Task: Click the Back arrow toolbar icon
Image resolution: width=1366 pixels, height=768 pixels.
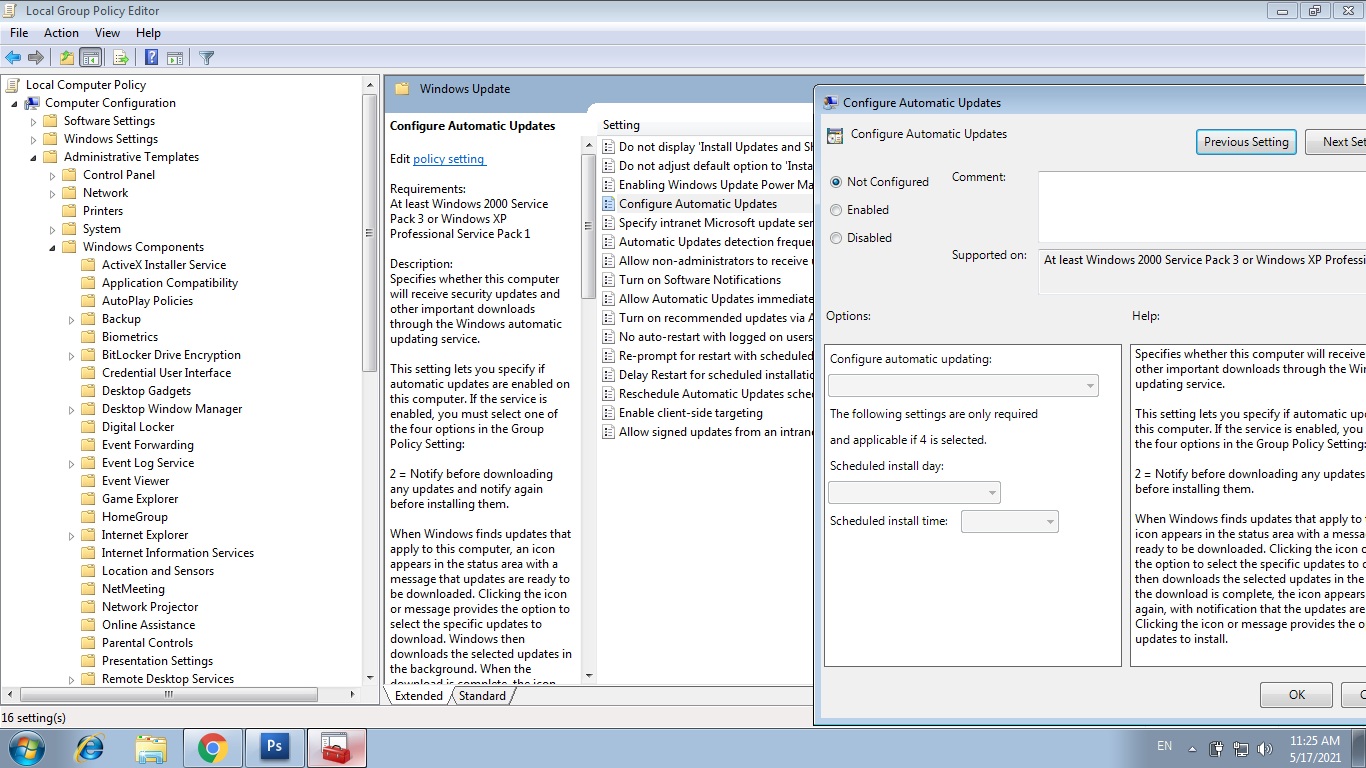Action: (x=13, y=58)
